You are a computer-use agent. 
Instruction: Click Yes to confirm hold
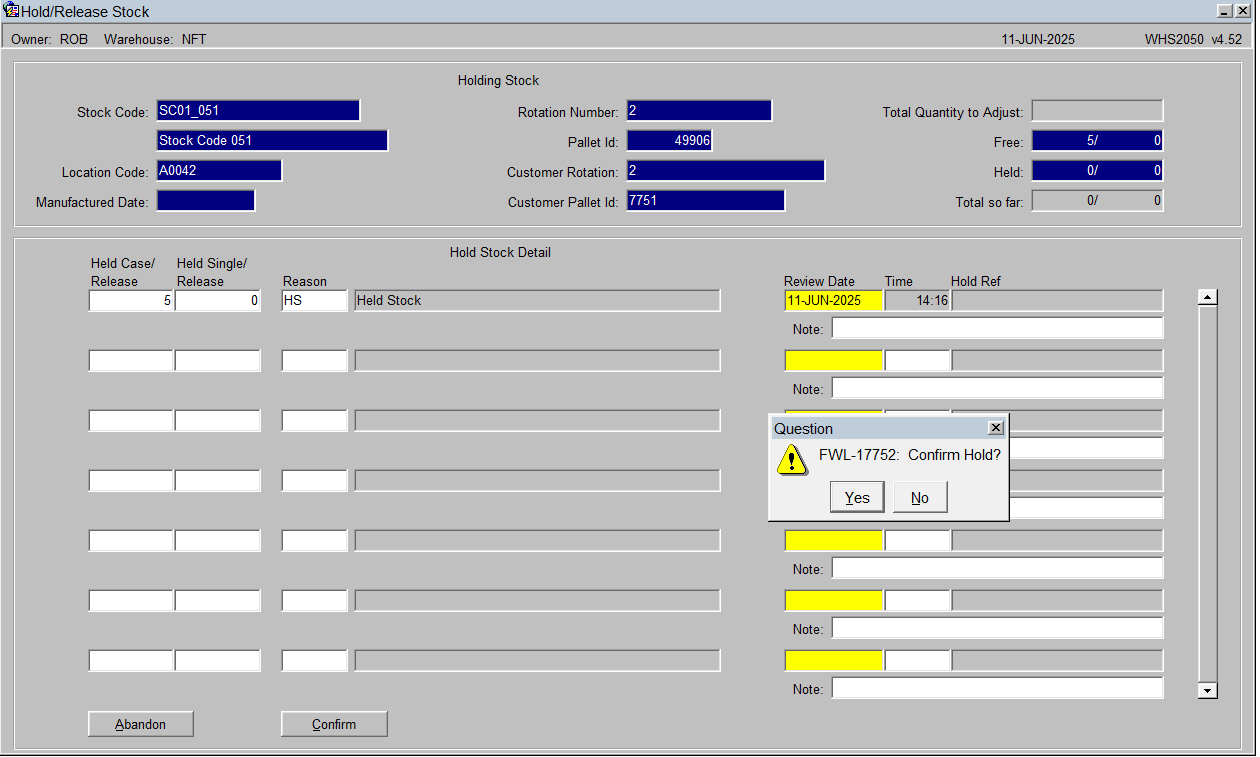click(857, 497)
